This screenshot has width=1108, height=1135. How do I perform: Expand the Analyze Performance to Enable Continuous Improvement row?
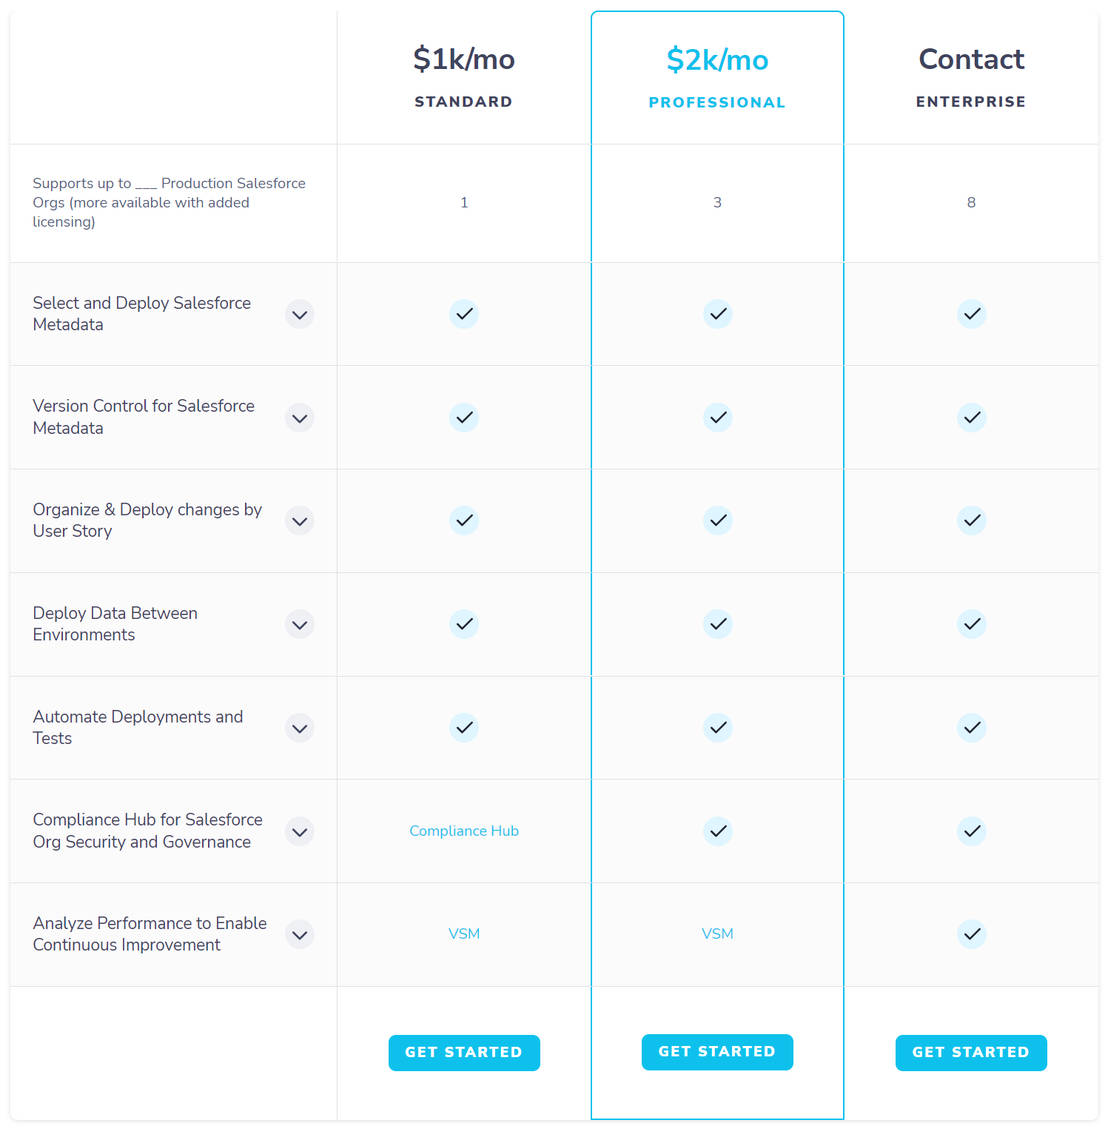299,934
